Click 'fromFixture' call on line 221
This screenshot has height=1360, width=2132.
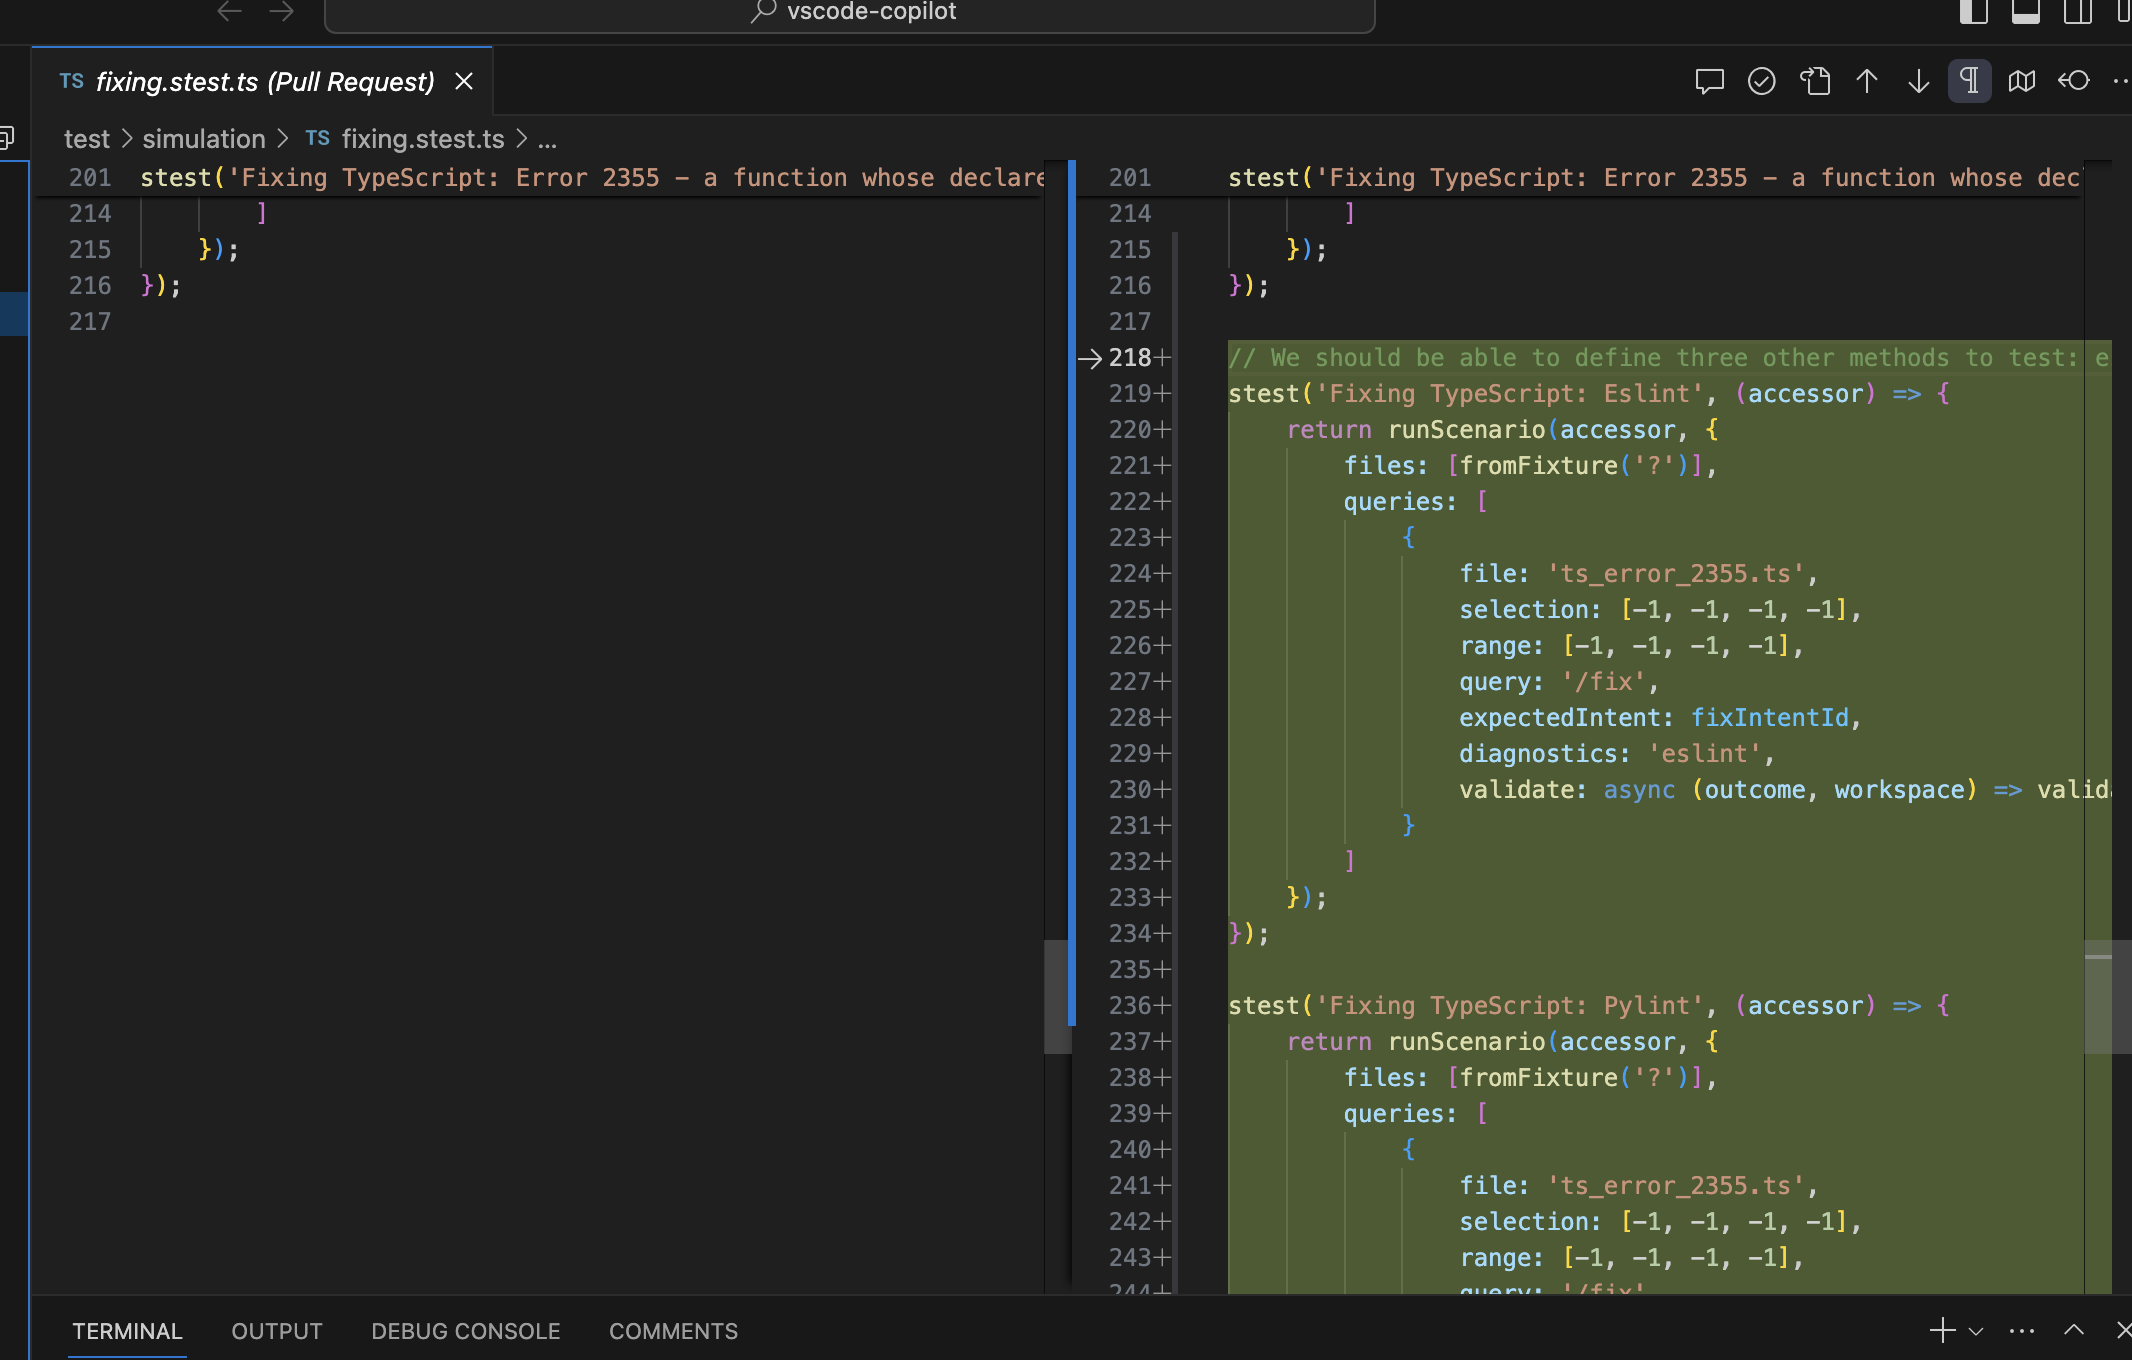point(1538,466)
